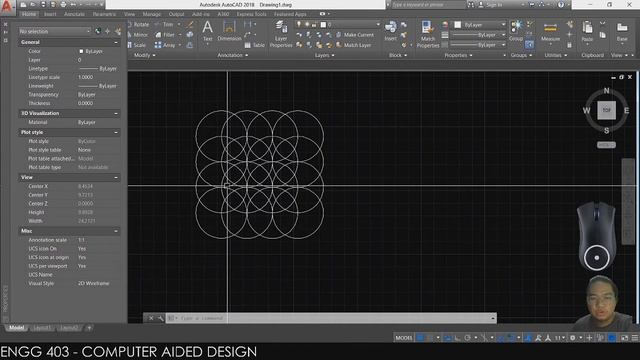Open the Manage ribbon tab

152,14
